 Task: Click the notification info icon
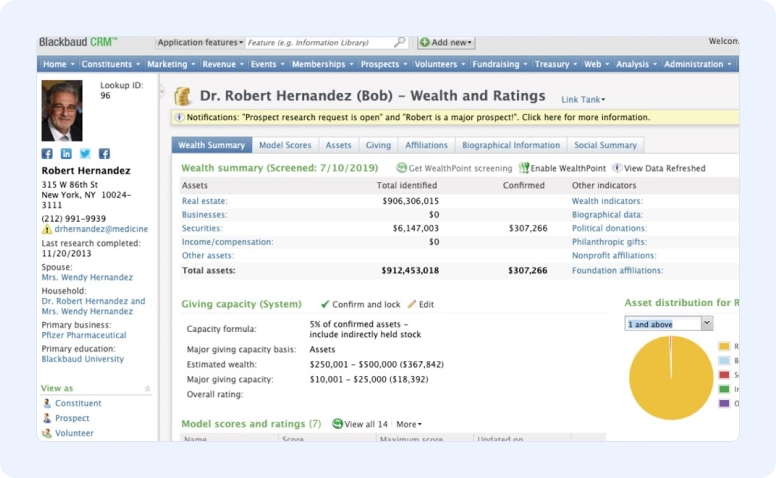[179, 117]
